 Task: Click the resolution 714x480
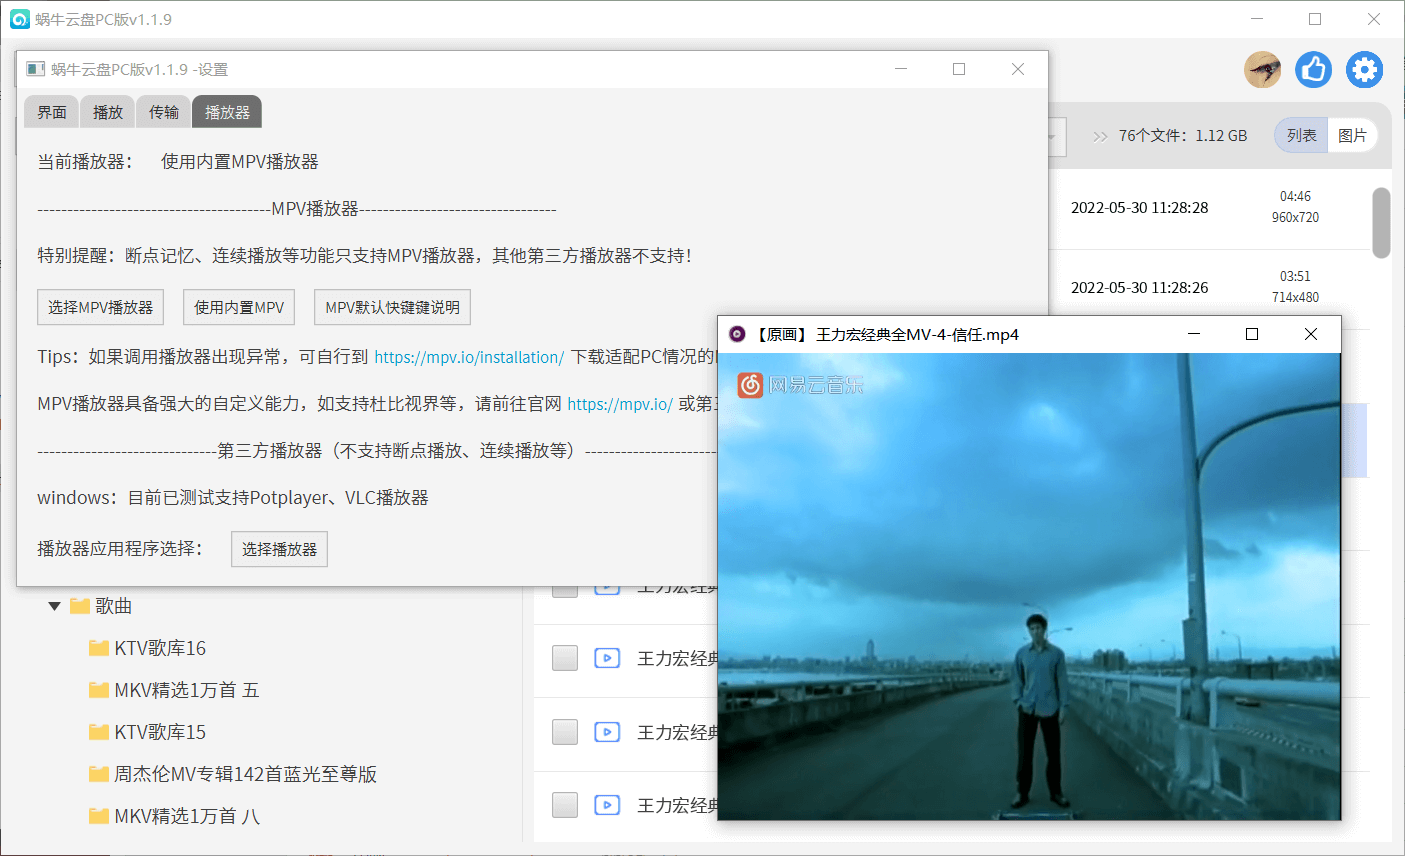click(1295, 297)
